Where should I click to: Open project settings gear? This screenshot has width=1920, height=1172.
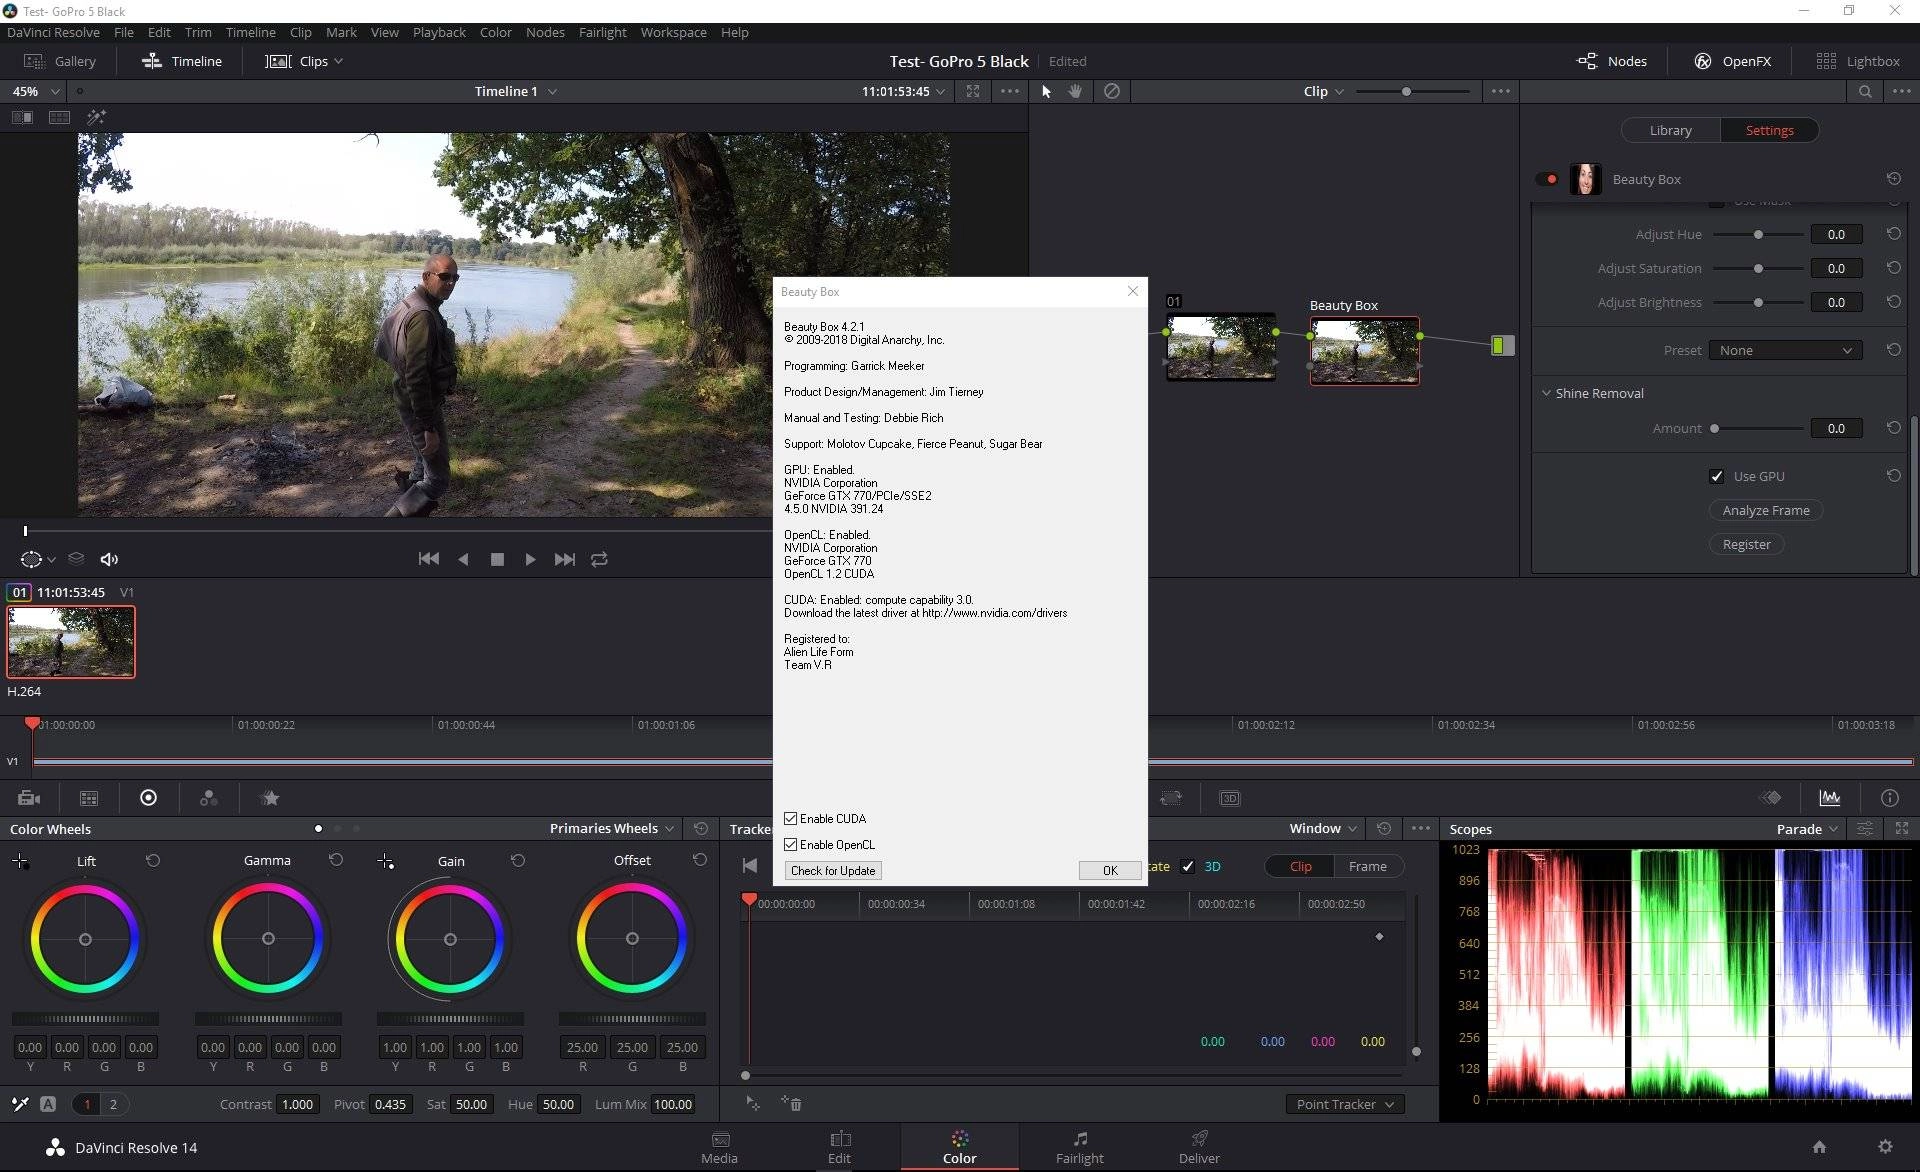tap(1885, 1147)
